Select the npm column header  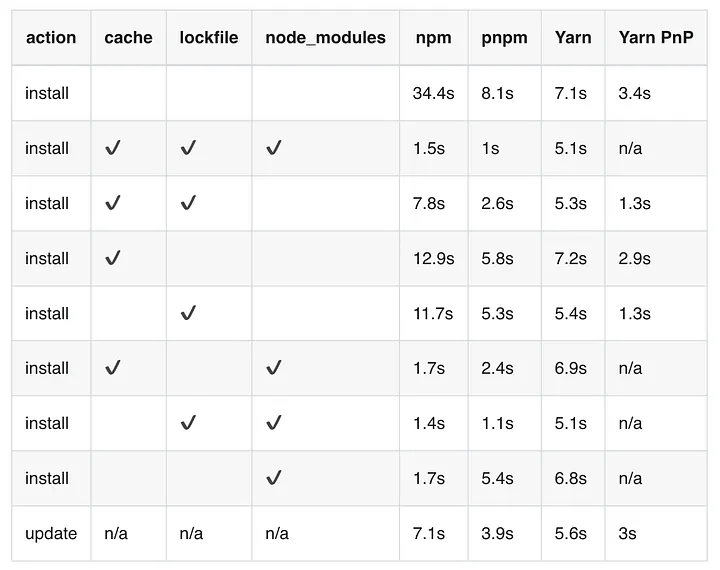[x=433, y=38]
